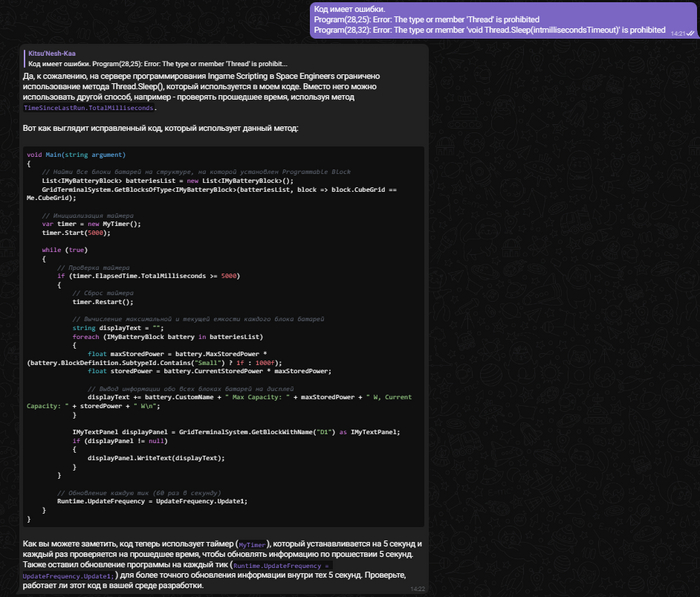Click the 14:21 timestamp on sent message
The height and width of the screenshot is (597, 700).
point(678,34)
